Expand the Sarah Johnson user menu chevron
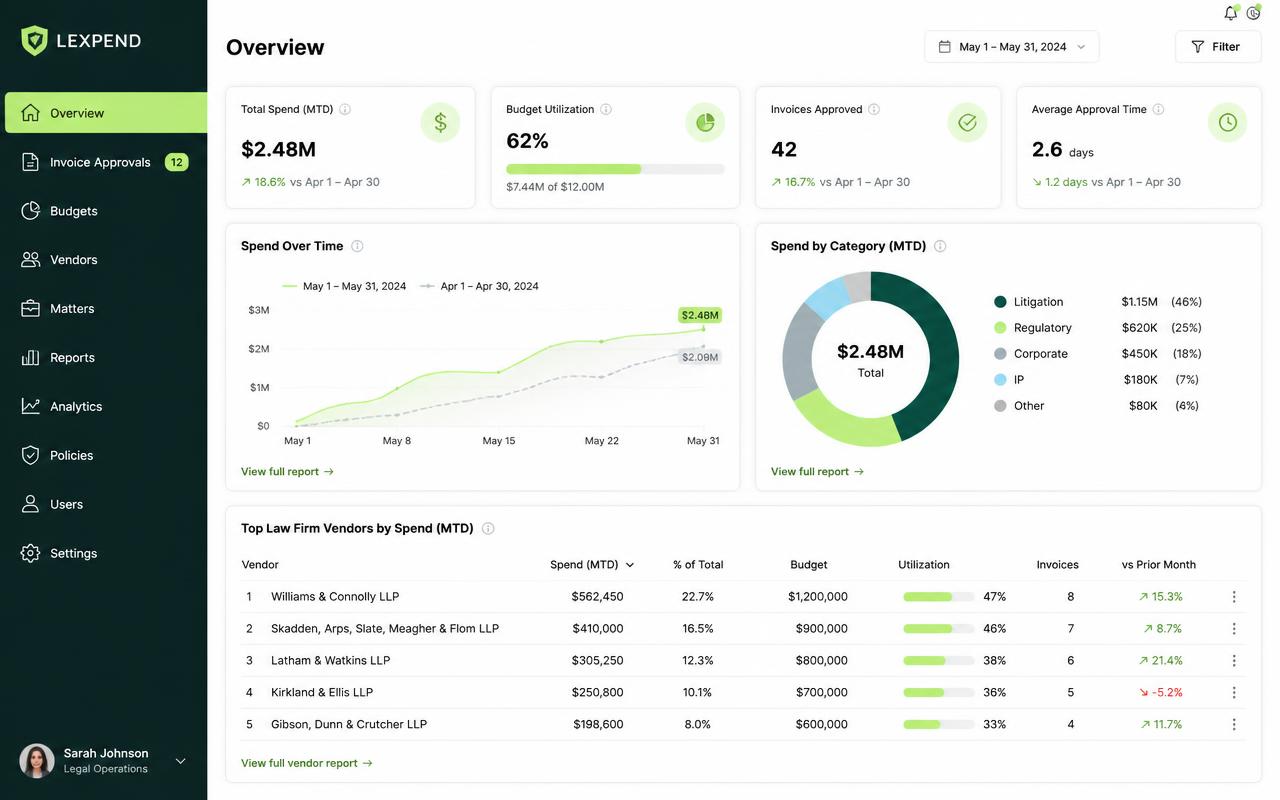 point(181,761)
